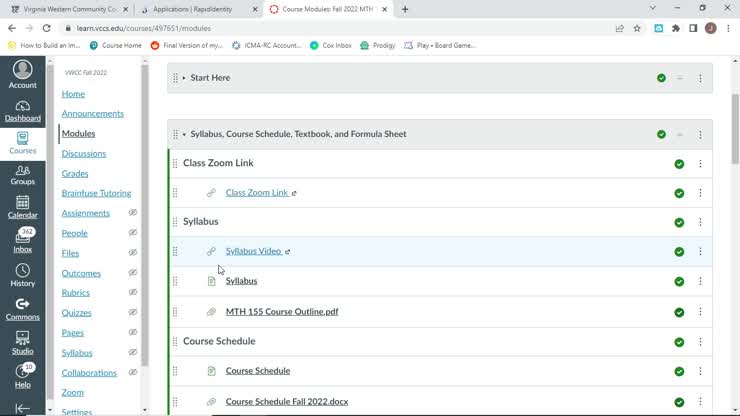Grab the drag handle for Syllabus page item
The image size is (740, 416).
175,281
